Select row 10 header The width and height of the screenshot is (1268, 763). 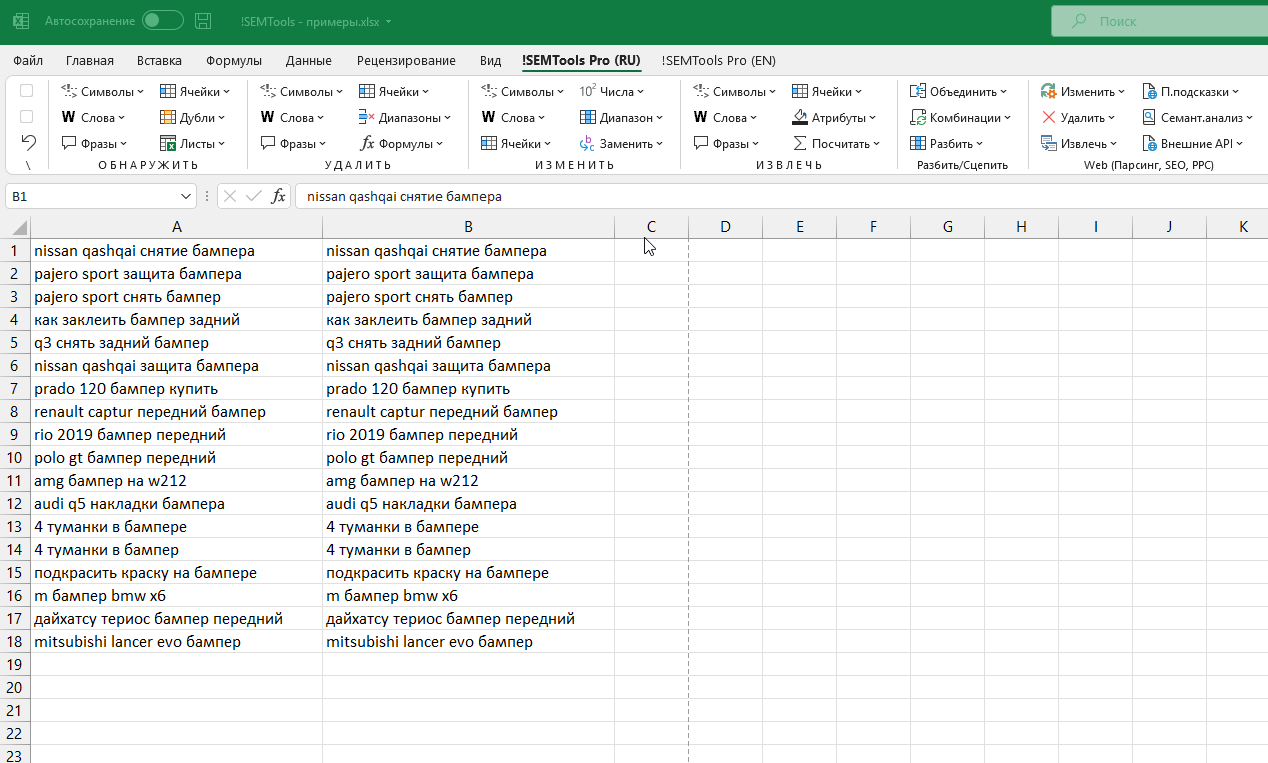click(15, 458)
